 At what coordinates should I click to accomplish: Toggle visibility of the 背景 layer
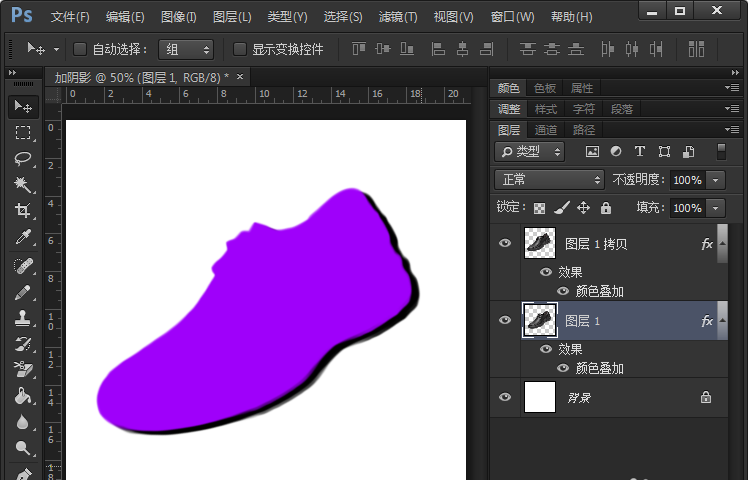click(x=505, y=397)
